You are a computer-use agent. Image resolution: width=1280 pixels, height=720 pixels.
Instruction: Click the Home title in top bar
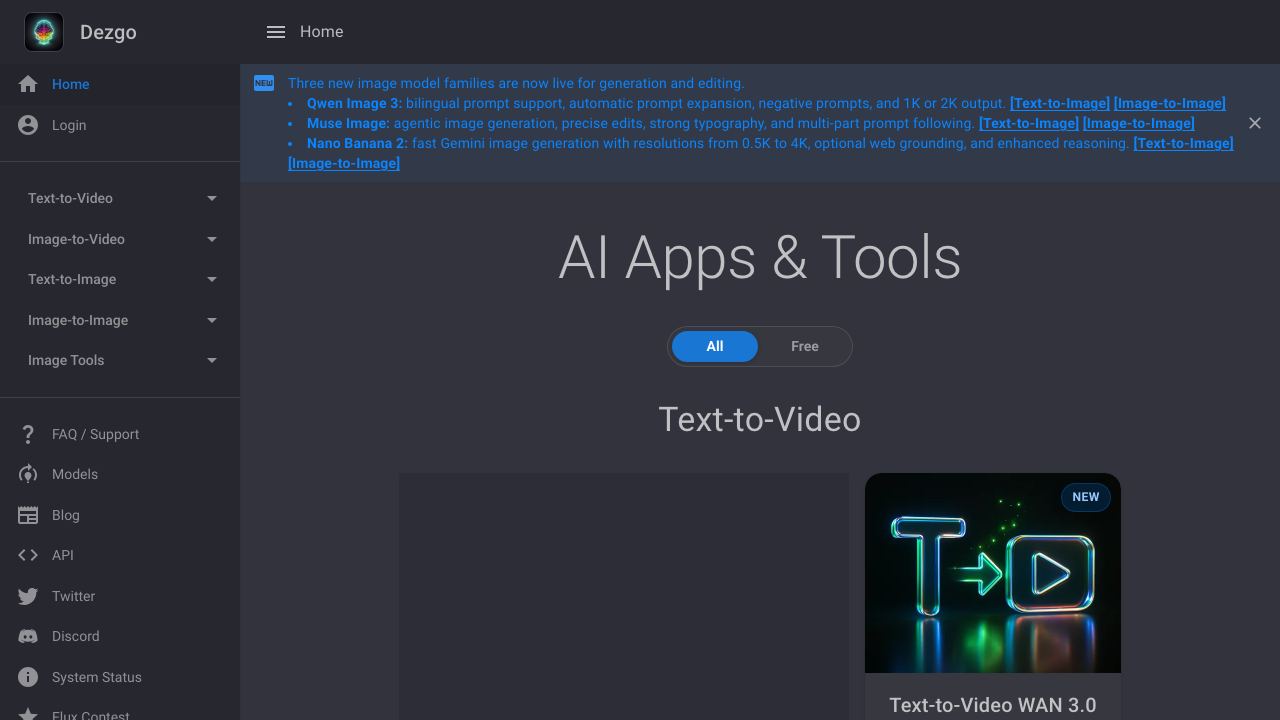(x=321, y=32)
